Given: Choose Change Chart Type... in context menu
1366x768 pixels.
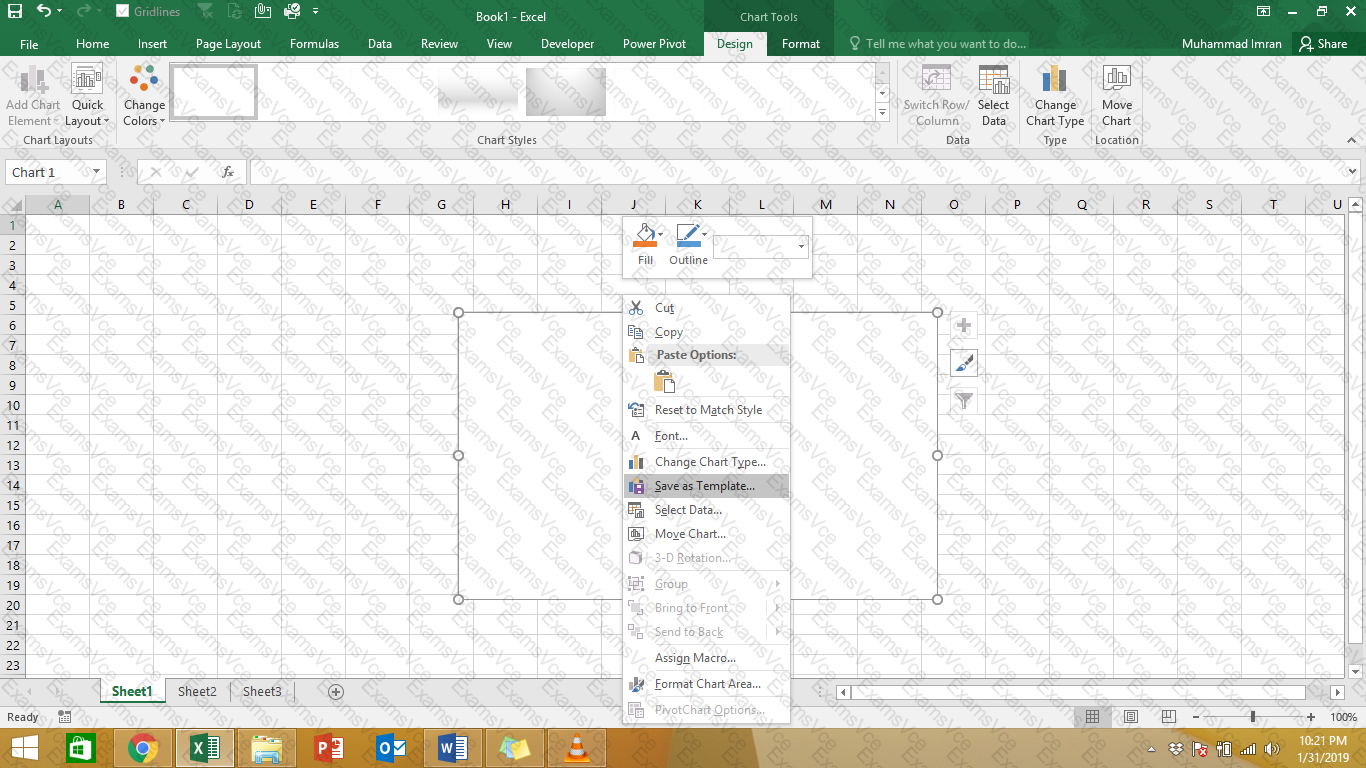Looking at the screenshot, I should pyautogui.click(x=707, y=462).
